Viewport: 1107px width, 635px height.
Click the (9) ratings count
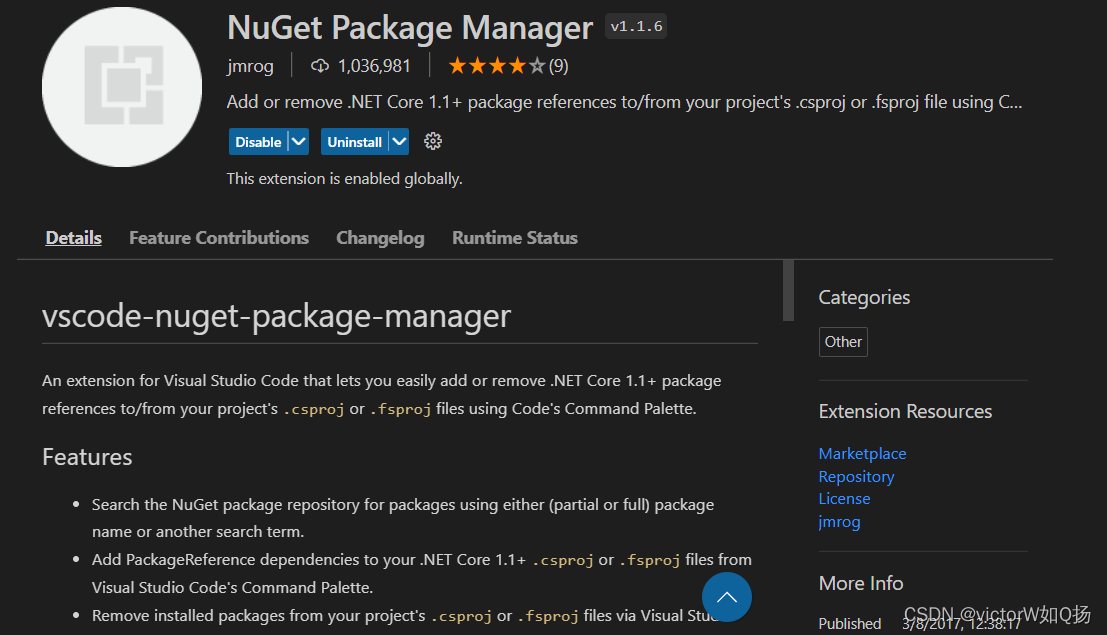[x=558, y=66]
